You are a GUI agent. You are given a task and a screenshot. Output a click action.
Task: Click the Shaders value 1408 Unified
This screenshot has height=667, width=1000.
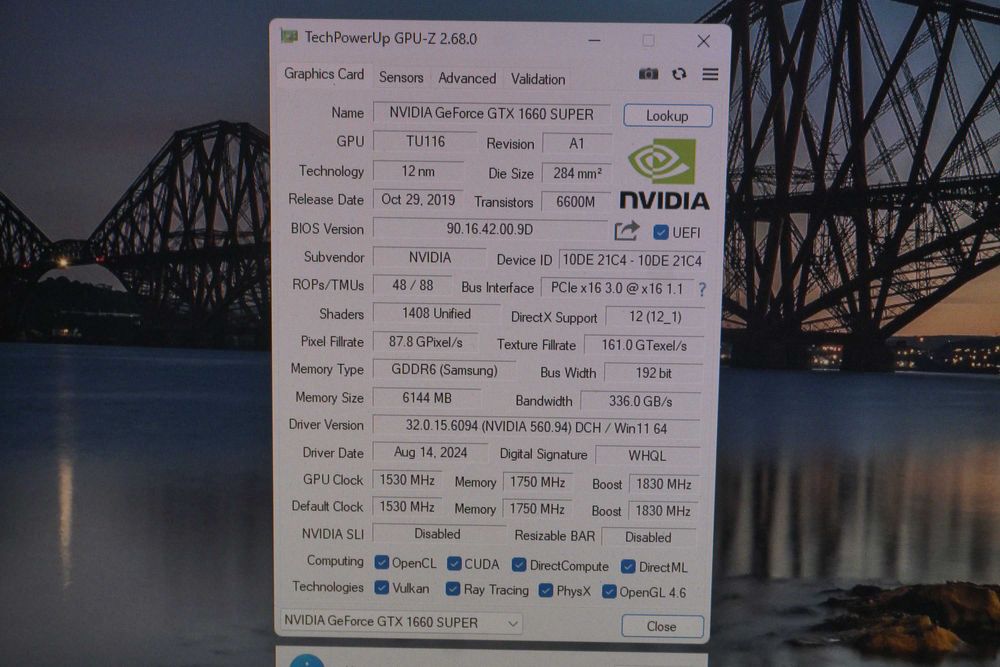pos(436,313)
